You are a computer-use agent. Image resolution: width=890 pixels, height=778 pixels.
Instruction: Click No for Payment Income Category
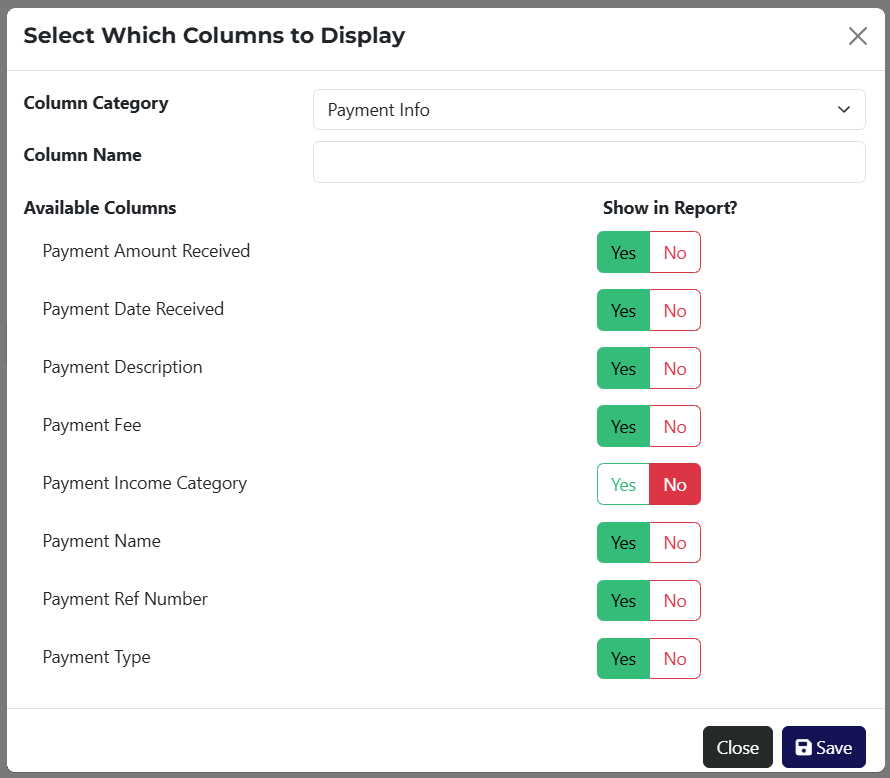[675, 484]
